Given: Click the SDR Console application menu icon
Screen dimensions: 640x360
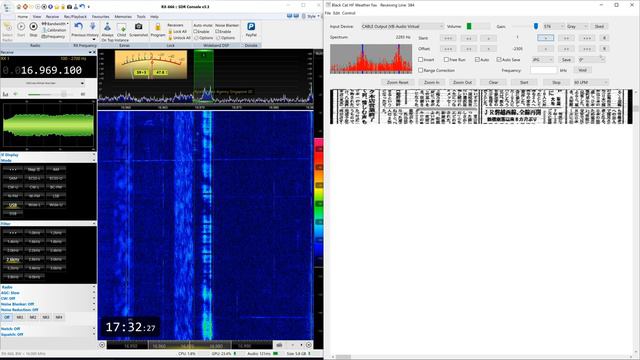Looking at the screenshot, I should pos(7,7).
